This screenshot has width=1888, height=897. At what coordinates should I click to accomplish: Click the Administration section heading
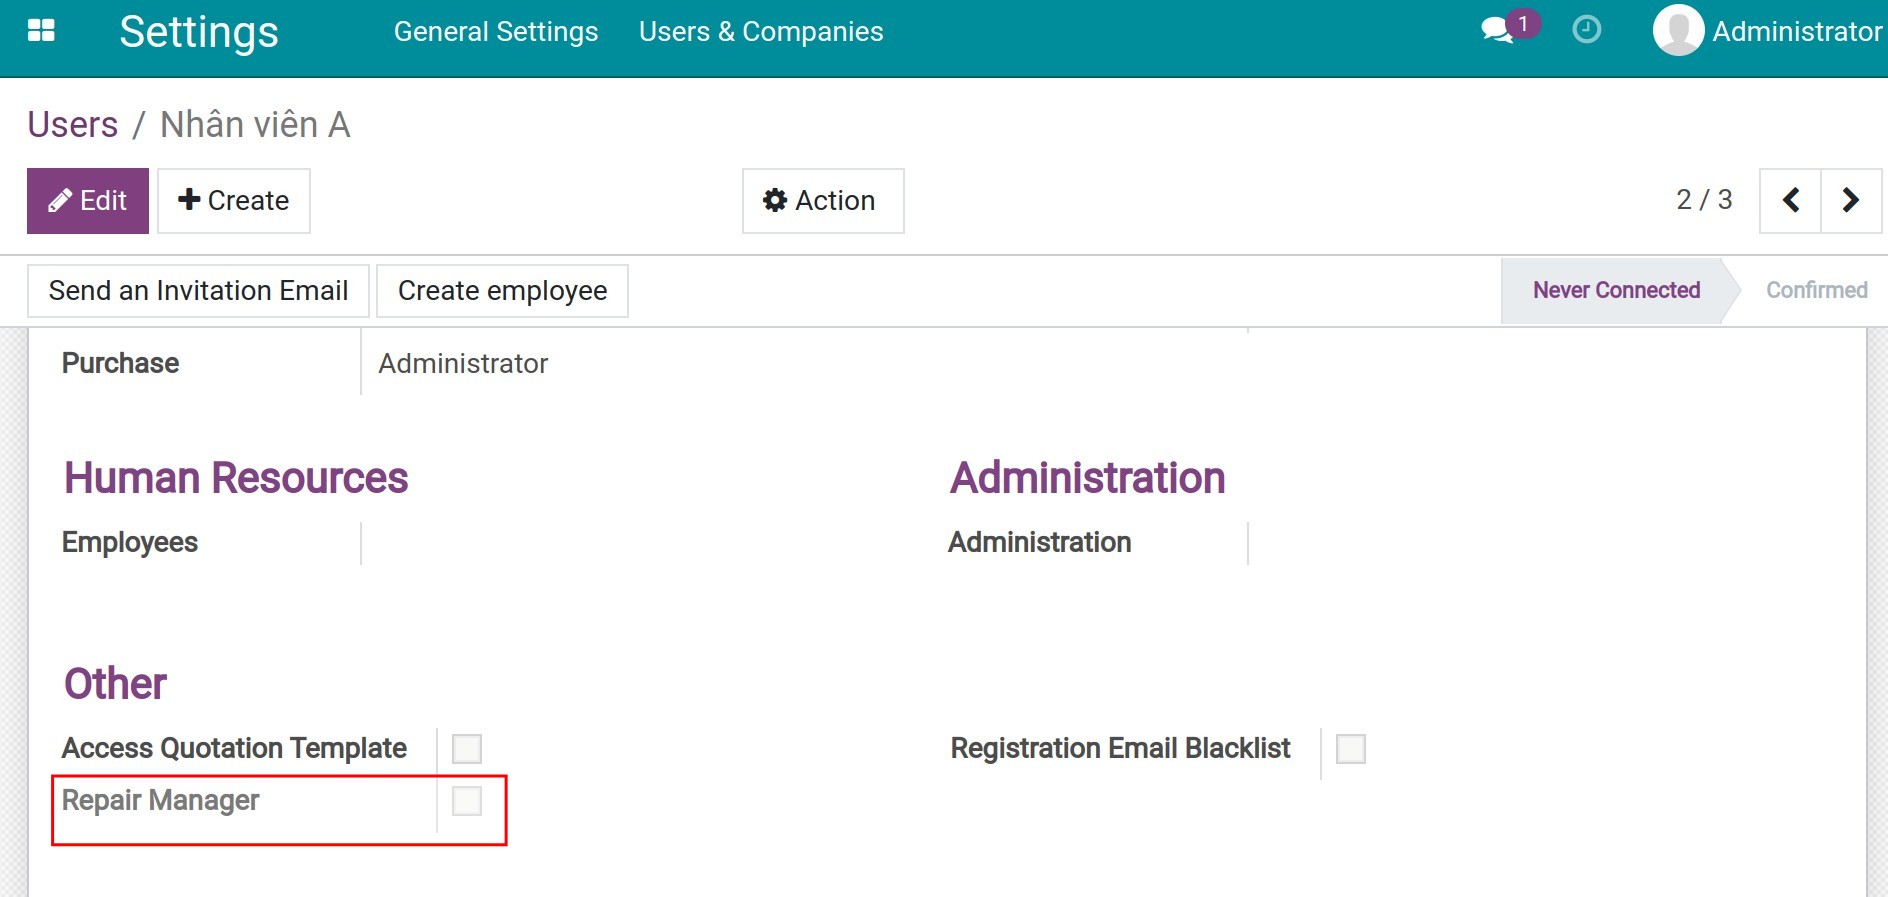(1088, 478)
